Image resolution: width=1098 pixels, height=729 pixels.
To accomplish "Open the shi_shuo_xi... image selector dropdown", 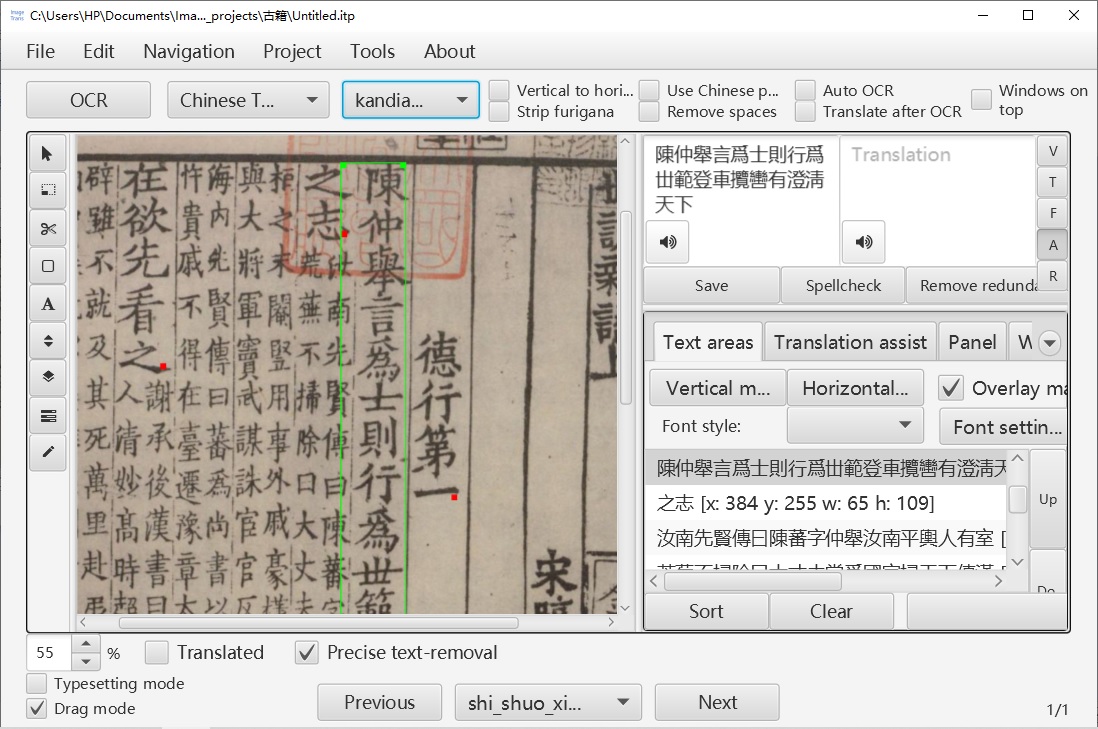I will click(548, 702).
